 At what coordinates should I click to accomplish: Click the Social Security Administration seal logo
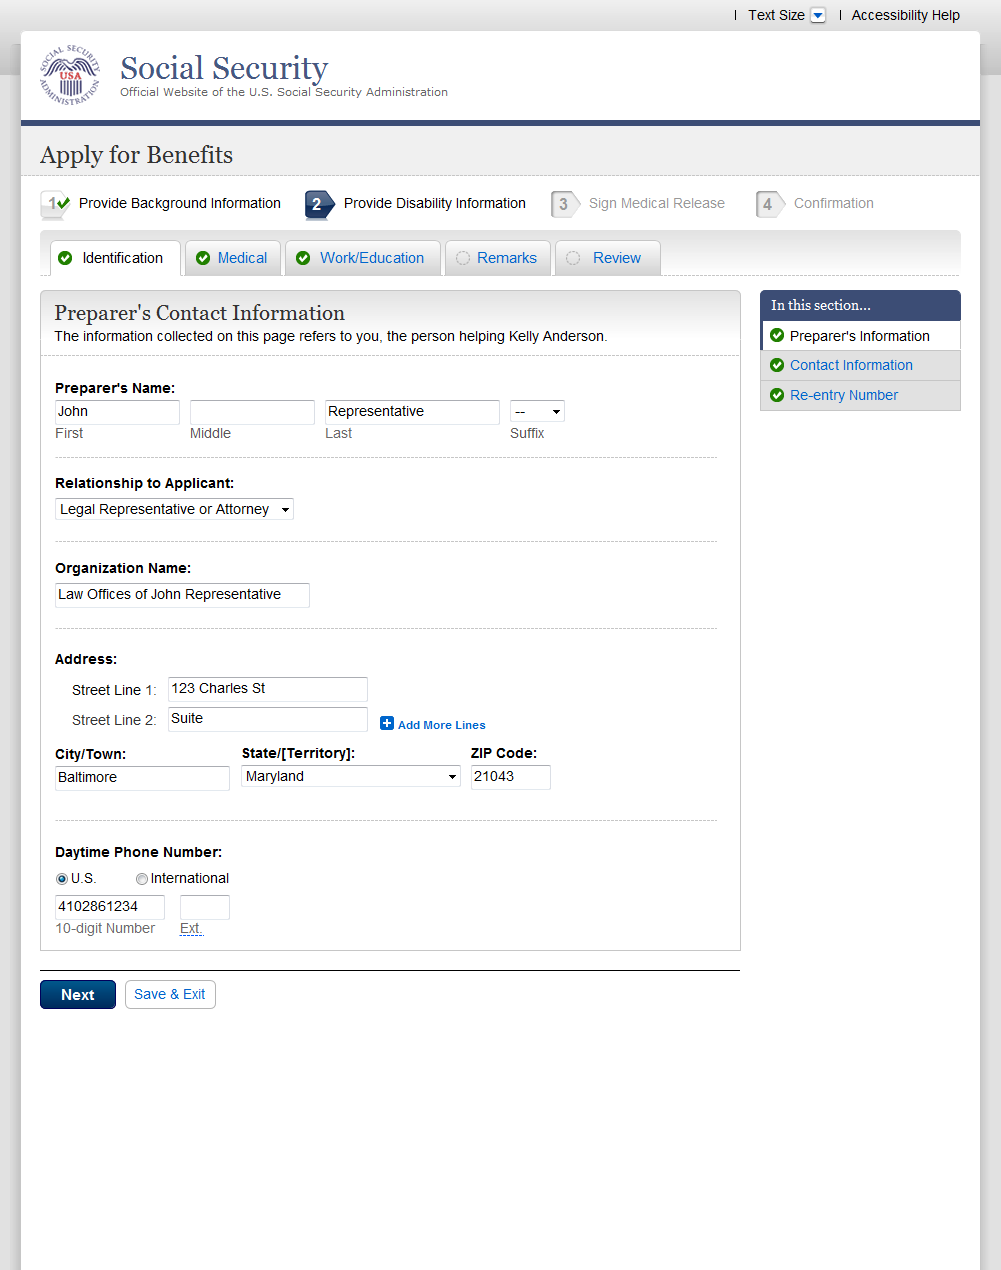pyautogui.click(x=70, y=75)
